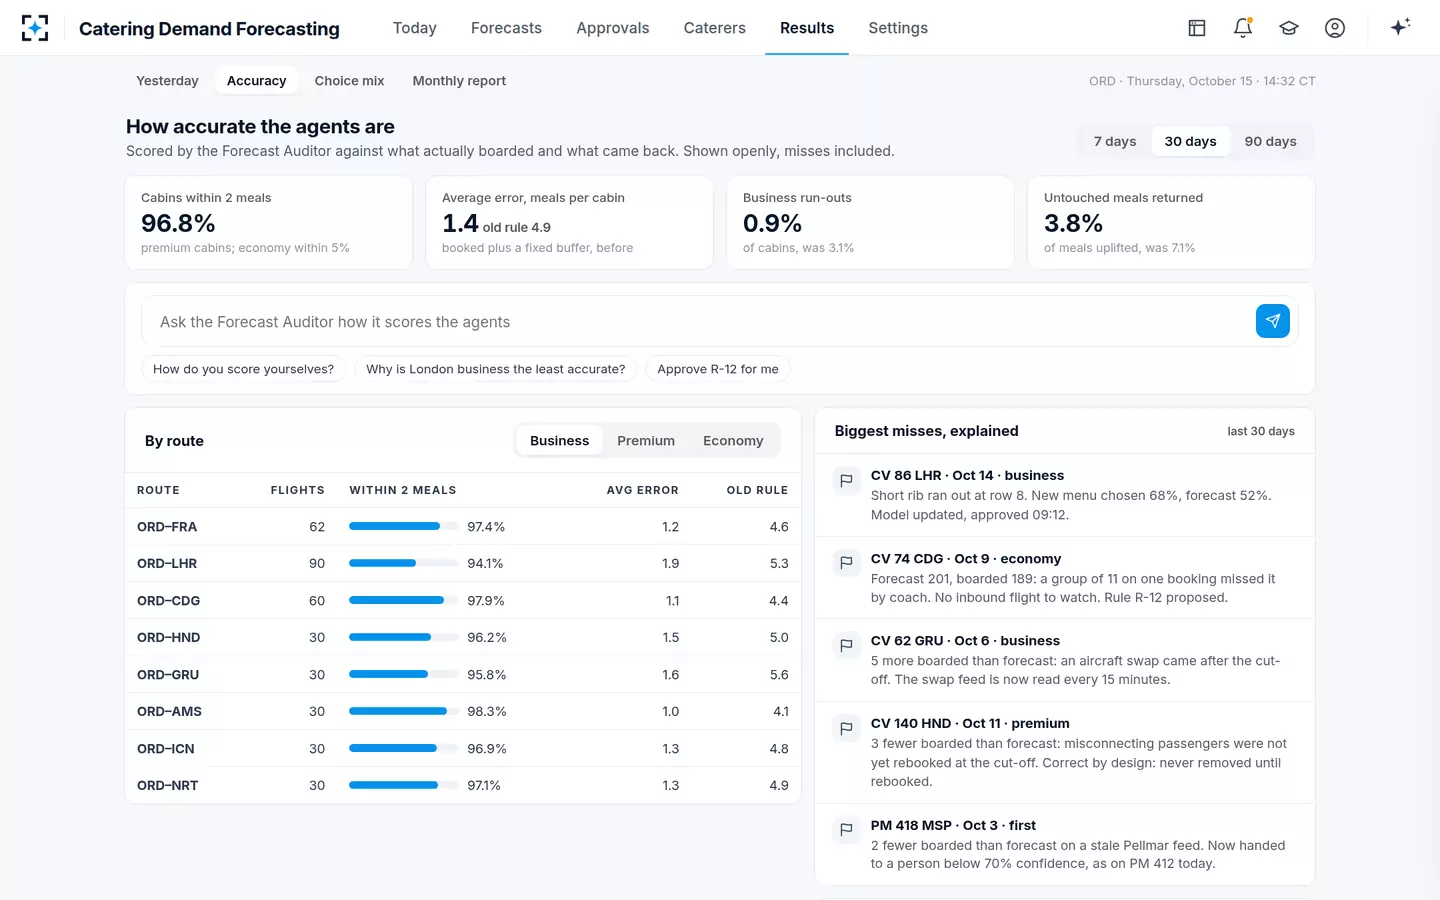1440x900 pixels.
Task: Click the ORD-CDG route name
Action: coord(168,601)
